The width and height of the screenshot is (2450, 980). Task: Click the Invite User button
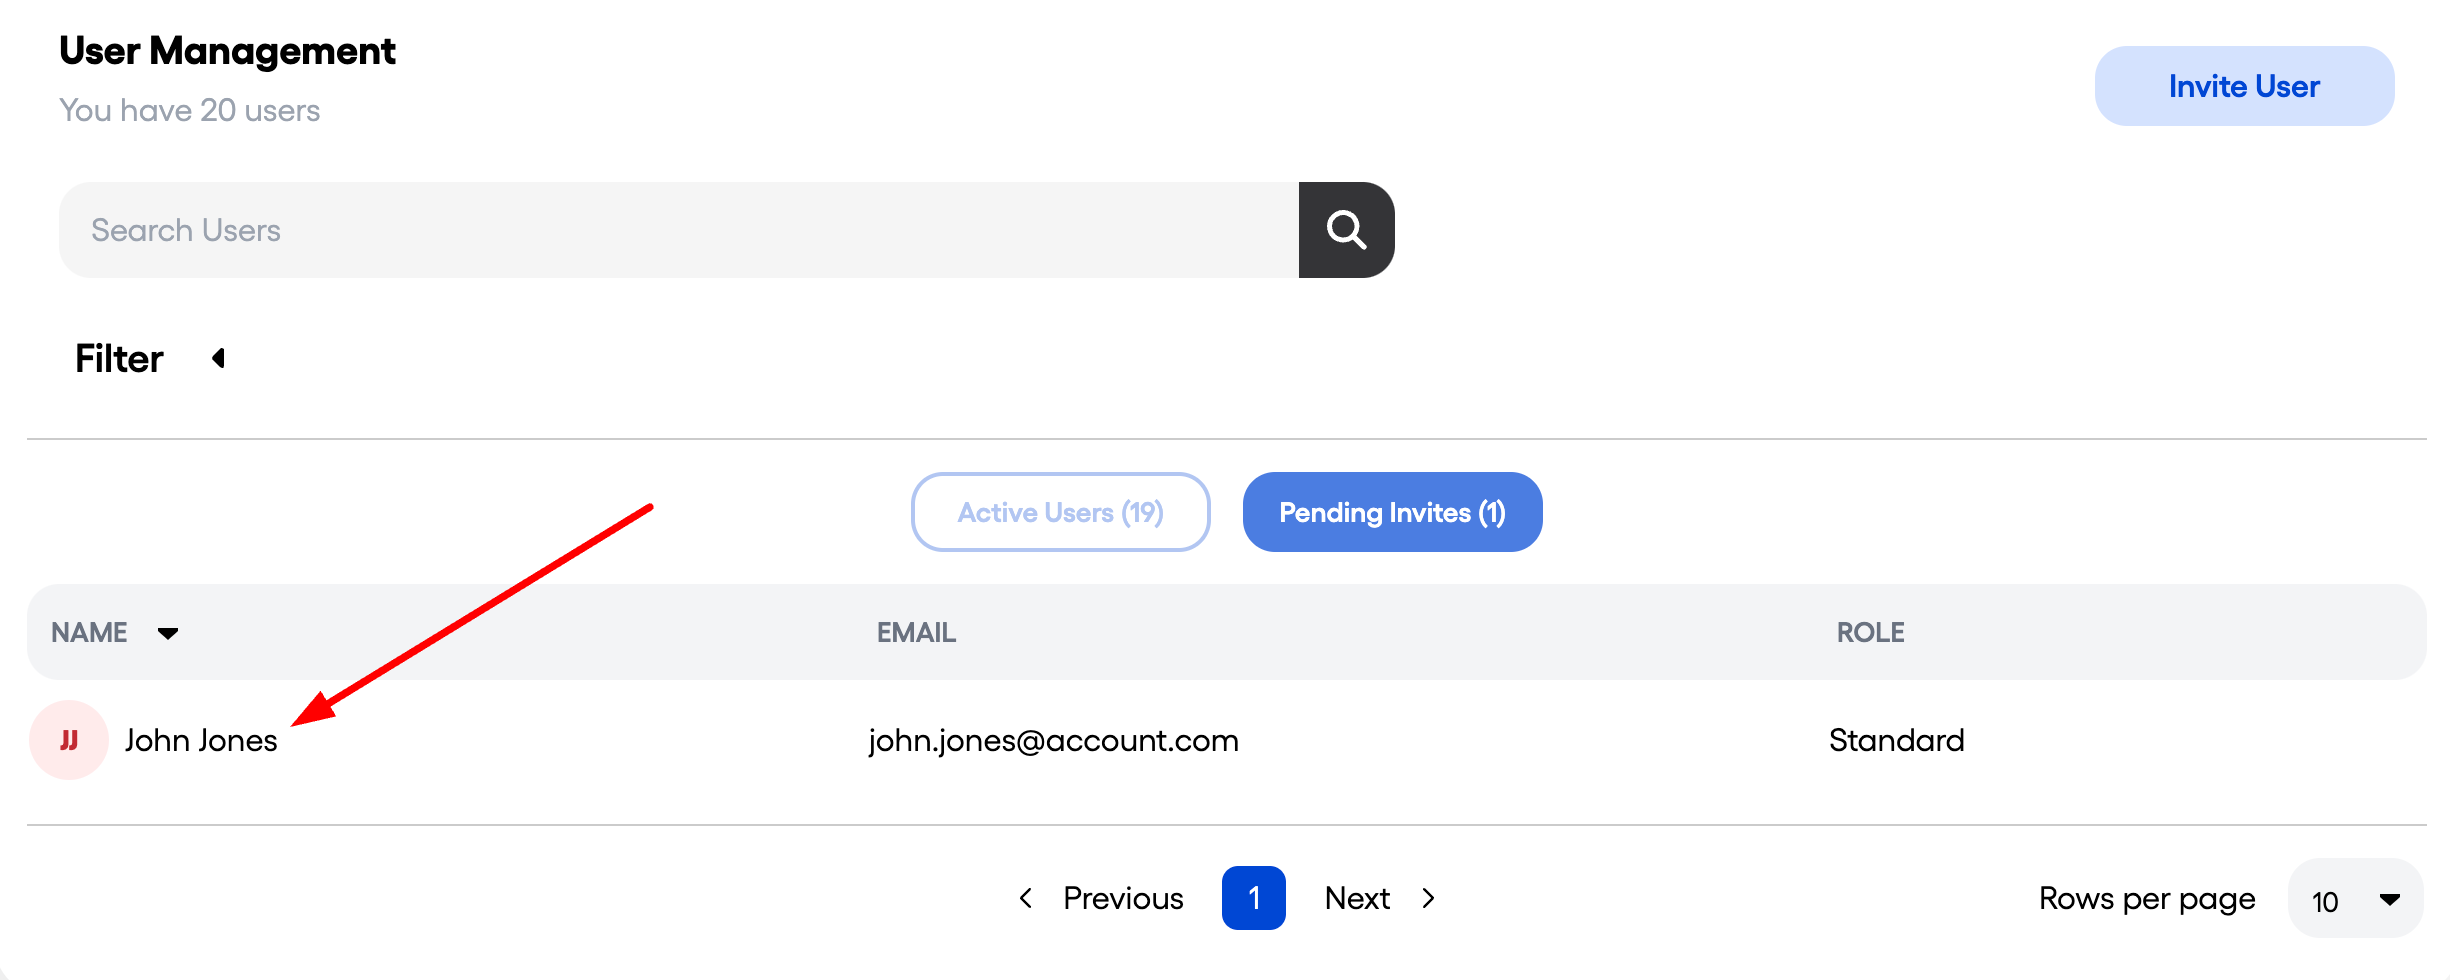[x=2244, y=86]
